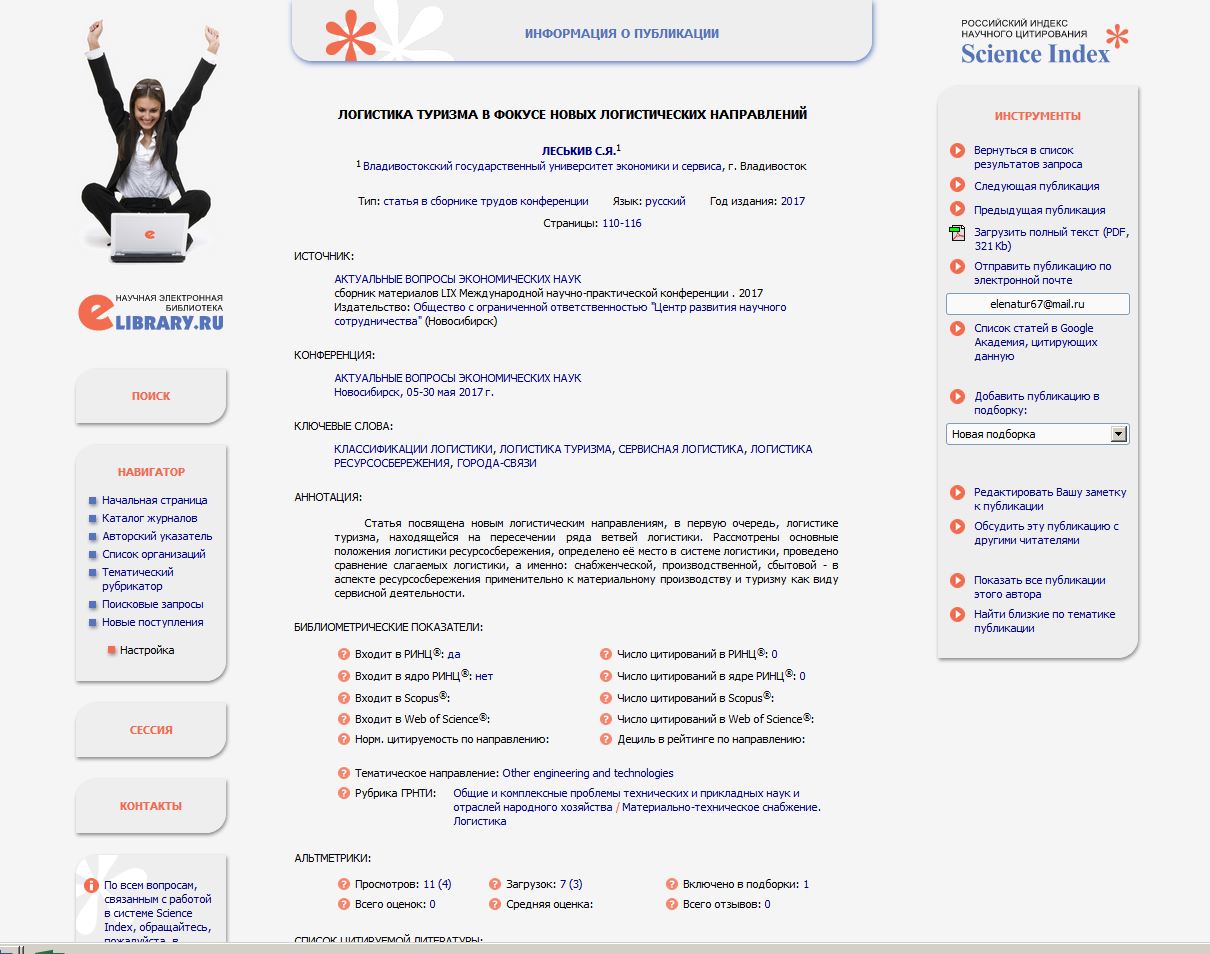
Task: Open the НАВИГАТОР menu section
Action: pos(151,472)
